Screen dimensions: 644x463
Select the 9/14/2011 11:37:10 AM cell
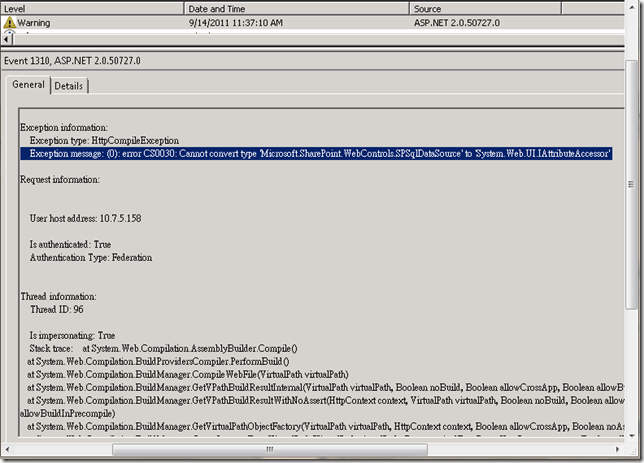236,23
